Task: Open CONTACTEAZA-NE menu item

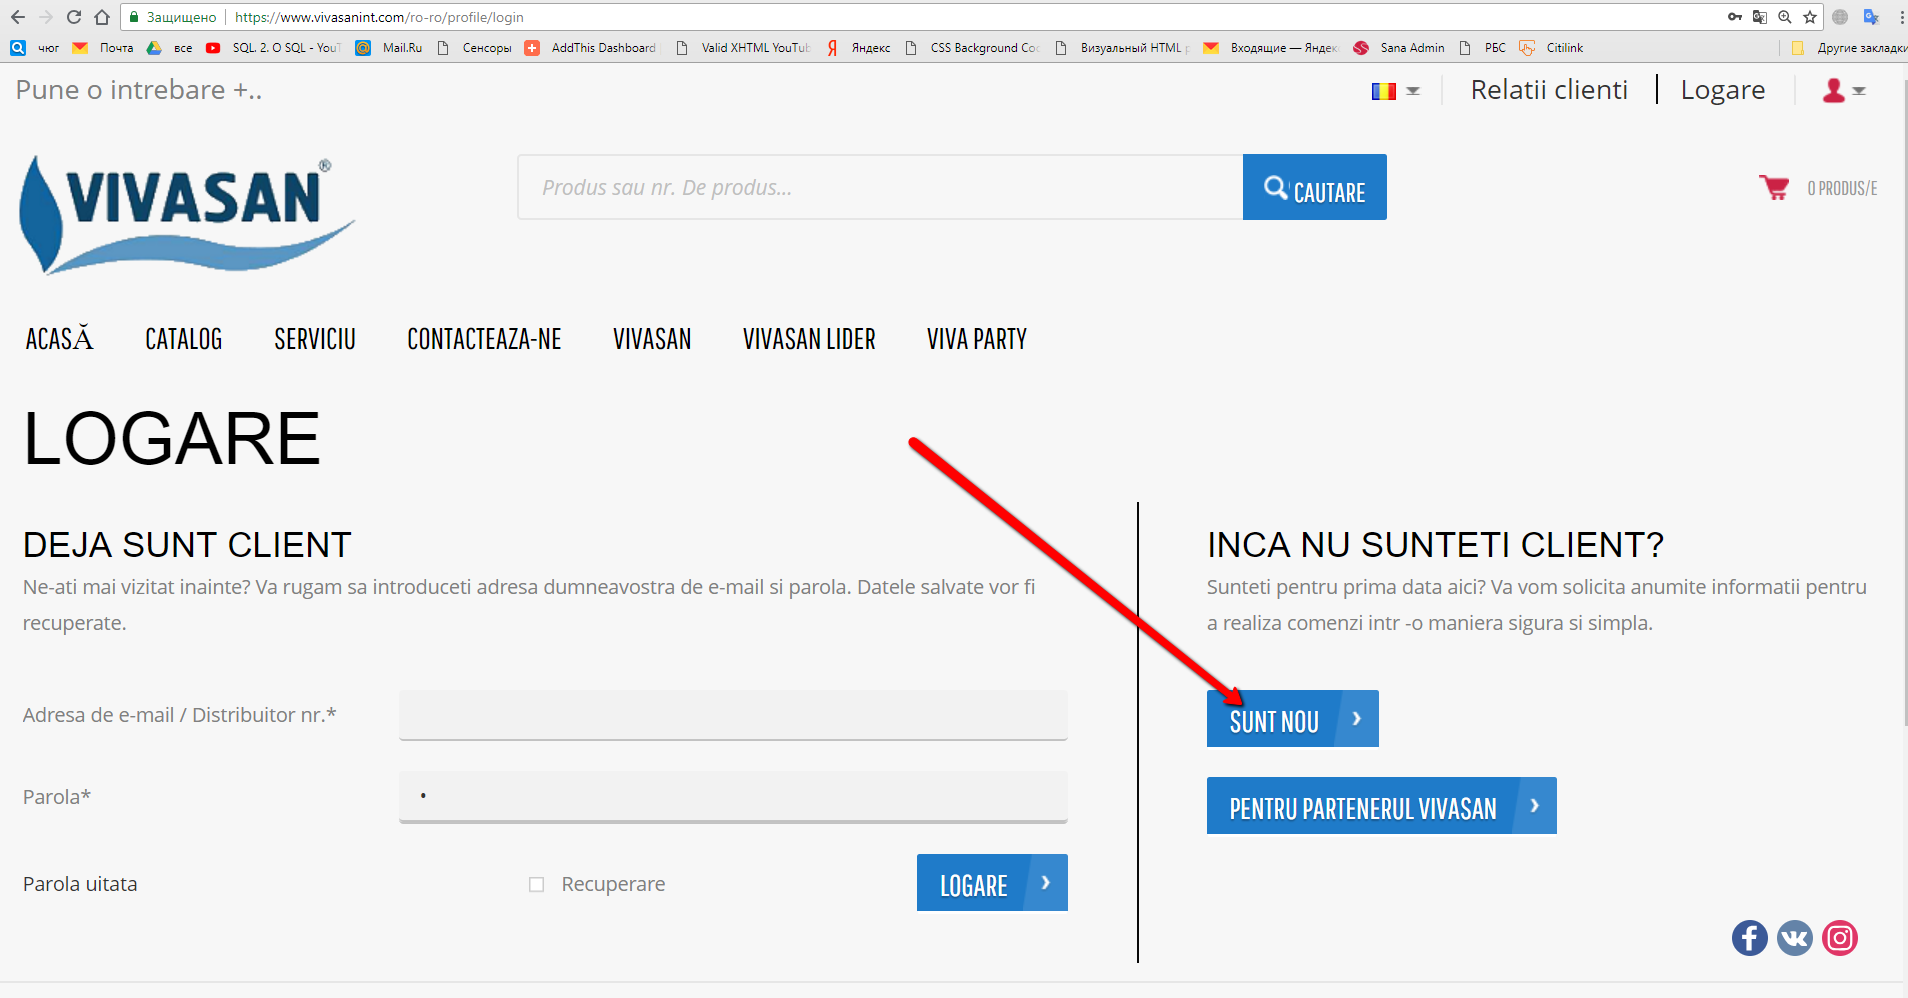Action: click(x=484, y=339)
